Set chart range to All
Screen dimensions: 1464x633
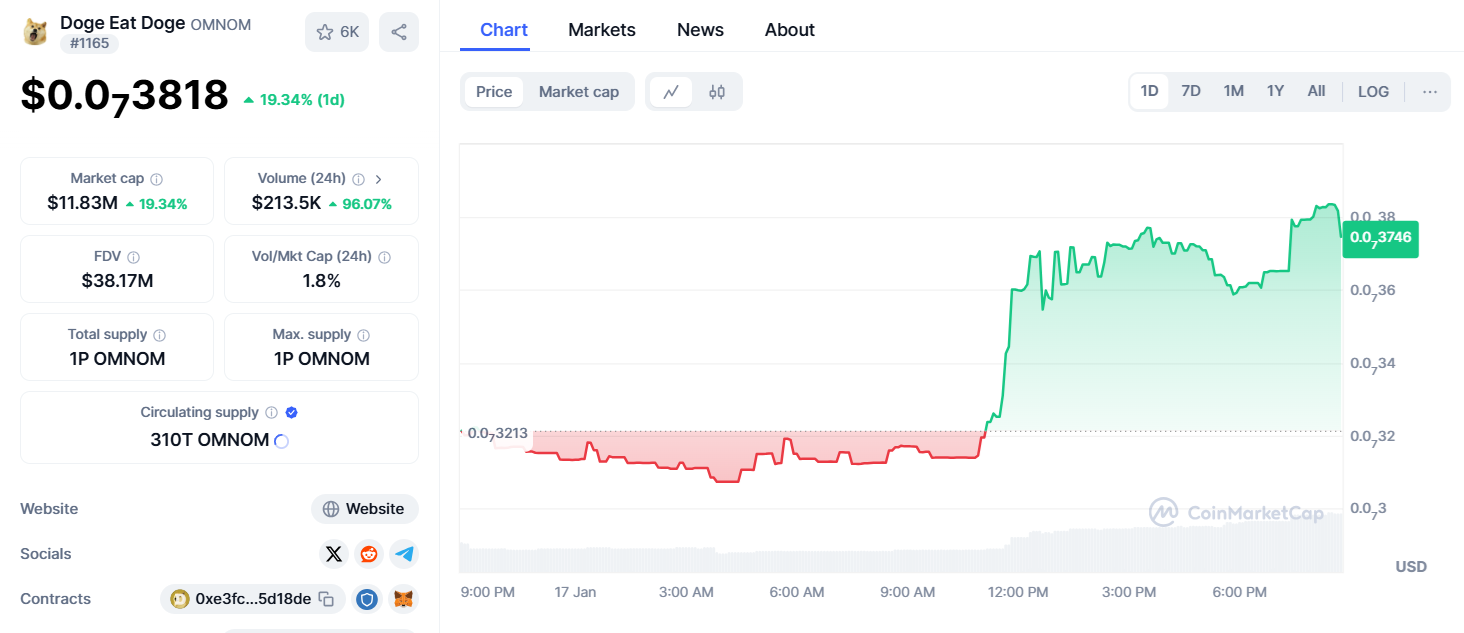[x=1316, y=91]
